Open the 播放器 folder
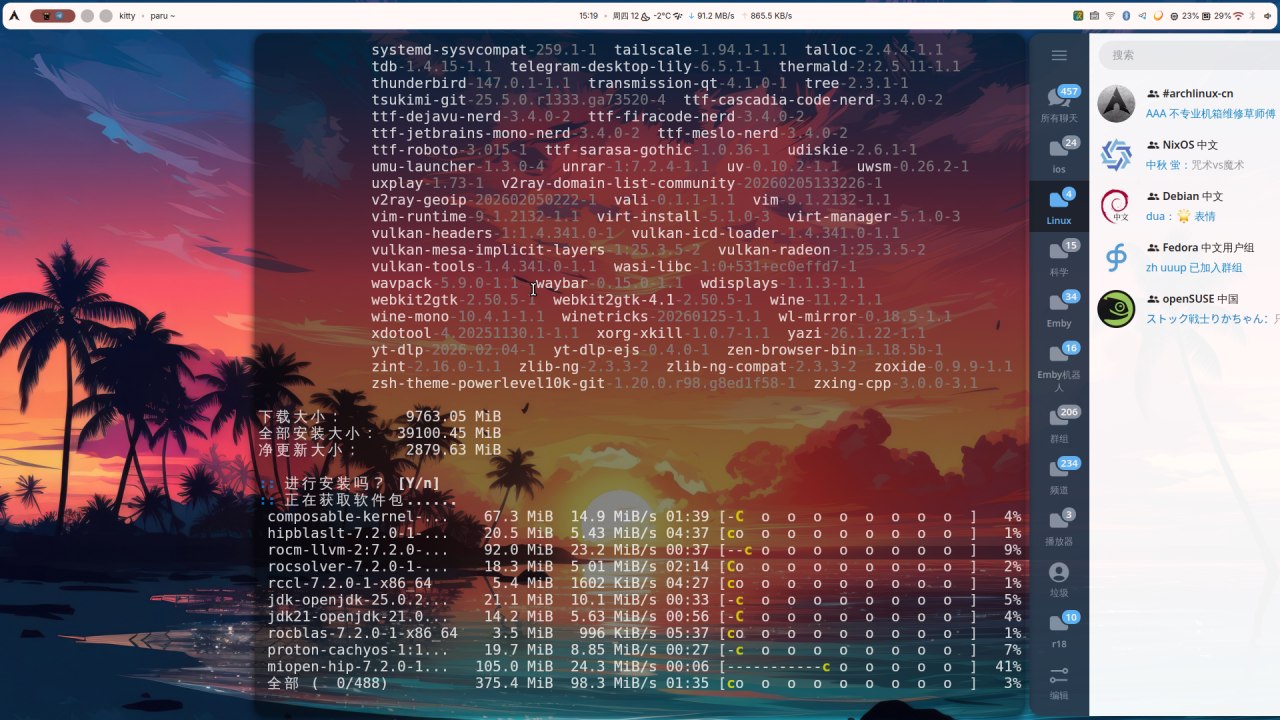Viewport: 1280px width, 720px height. 1059,526
